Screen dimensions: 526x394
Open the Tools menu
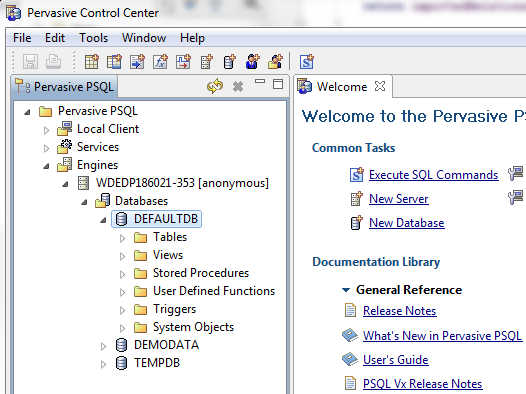point(93,38)
